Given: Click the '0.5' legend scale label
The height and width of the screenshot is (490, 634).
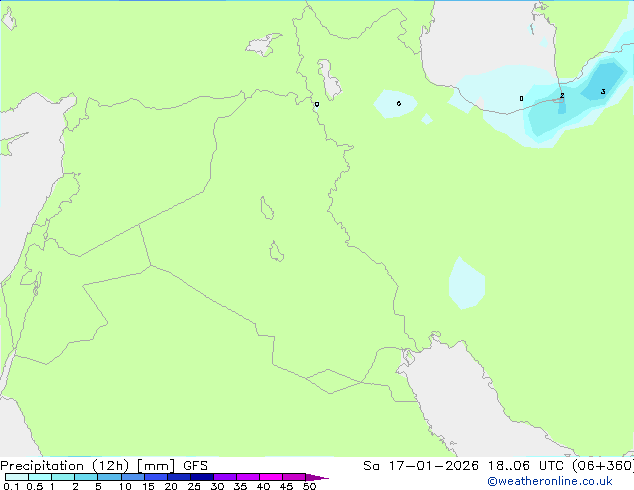Looking at the screenshot, I should (34, 486).
